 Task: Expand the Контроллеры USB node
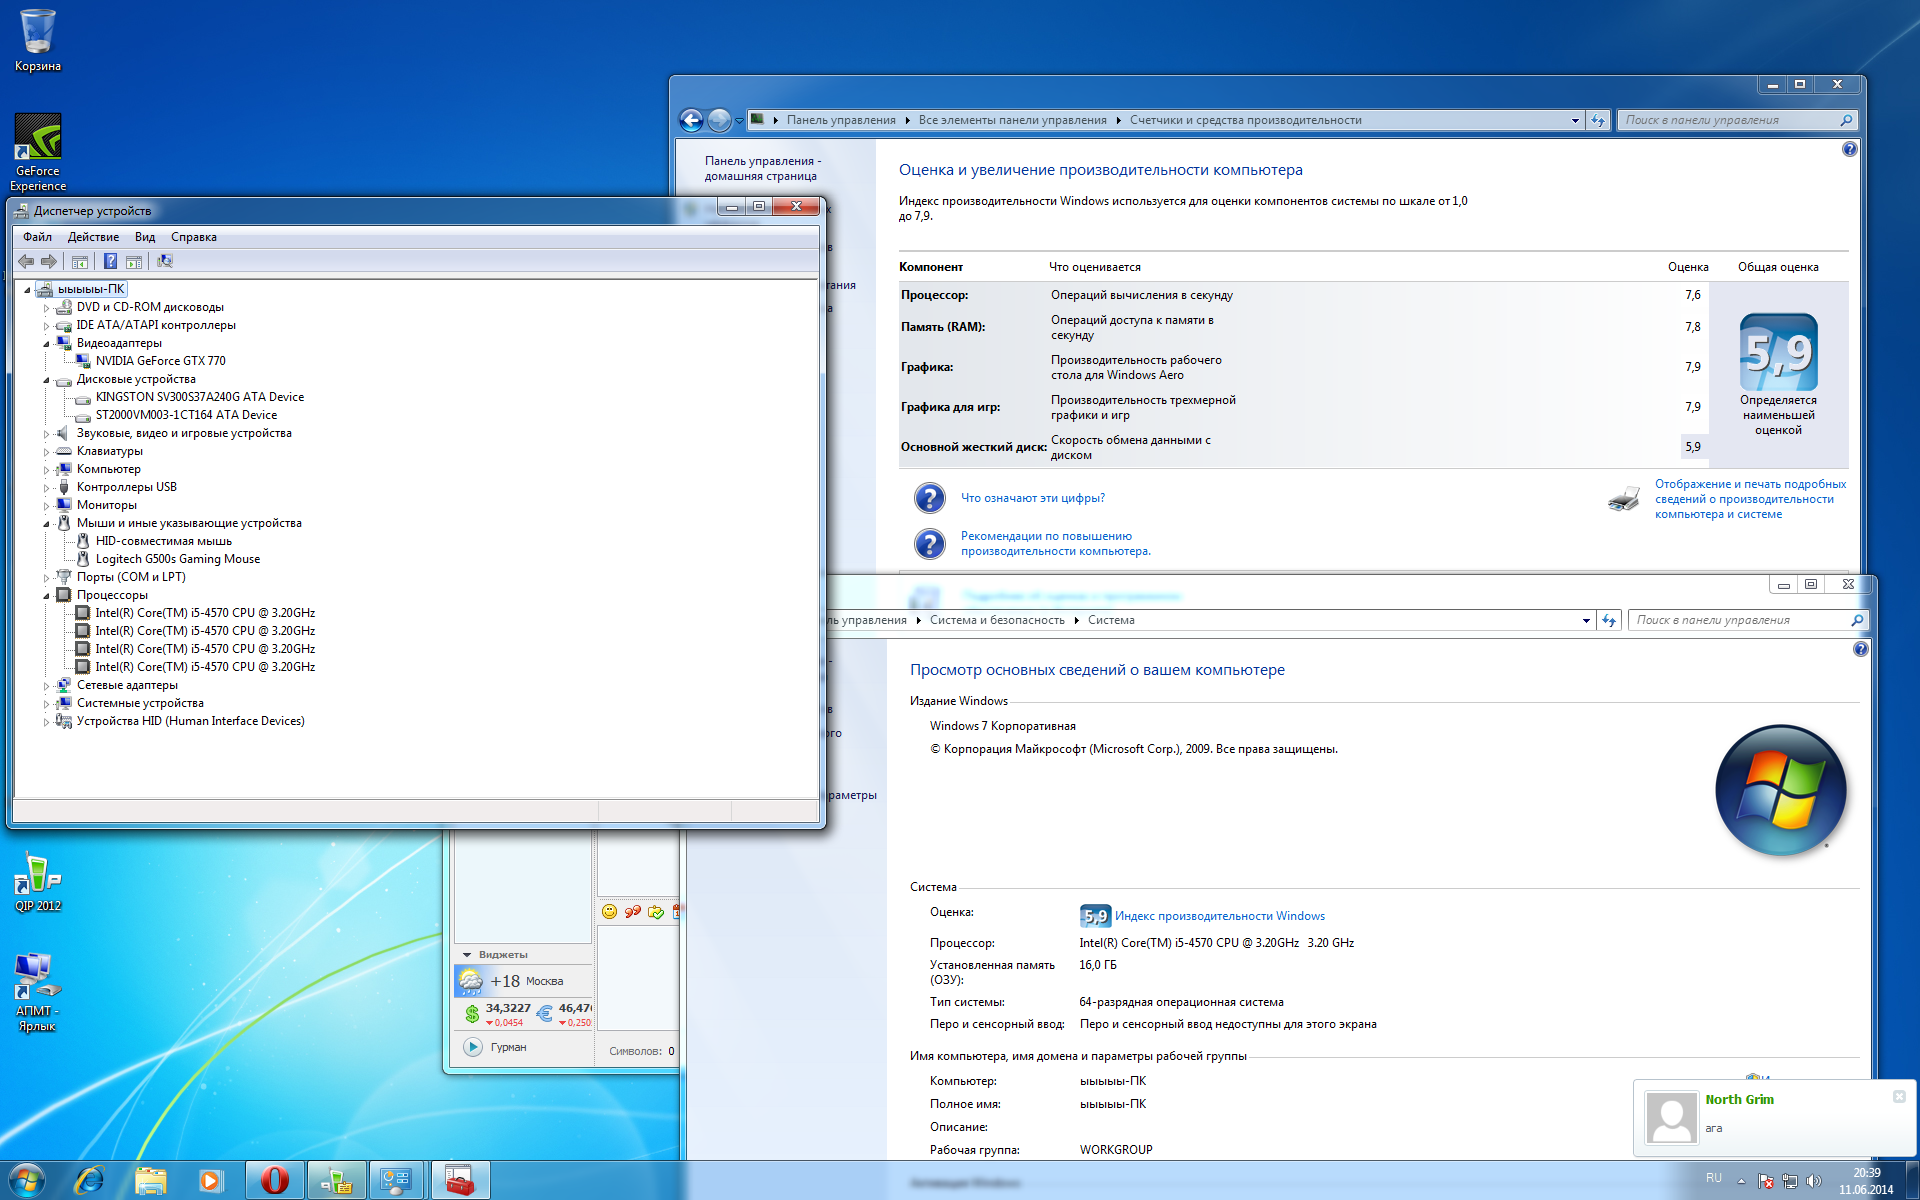pos(46,488)
